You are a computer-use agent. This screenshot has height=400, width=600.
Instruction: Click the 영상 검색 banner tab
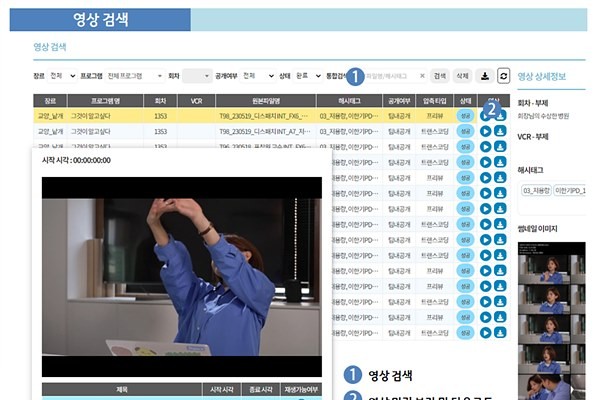click(x=100, y=20)
